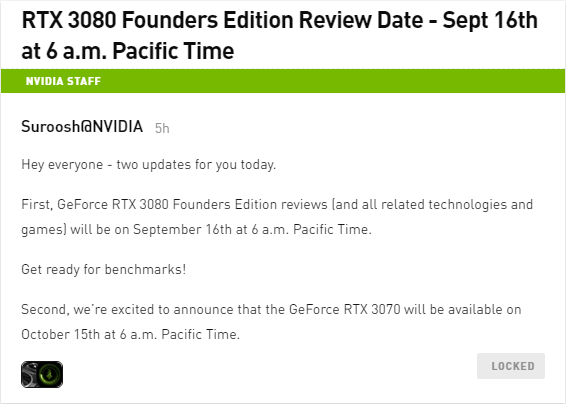Click the 'Hey everyone - two updates' sentence
The width and height of the screenshot is (566, 404).
[148, 165]
